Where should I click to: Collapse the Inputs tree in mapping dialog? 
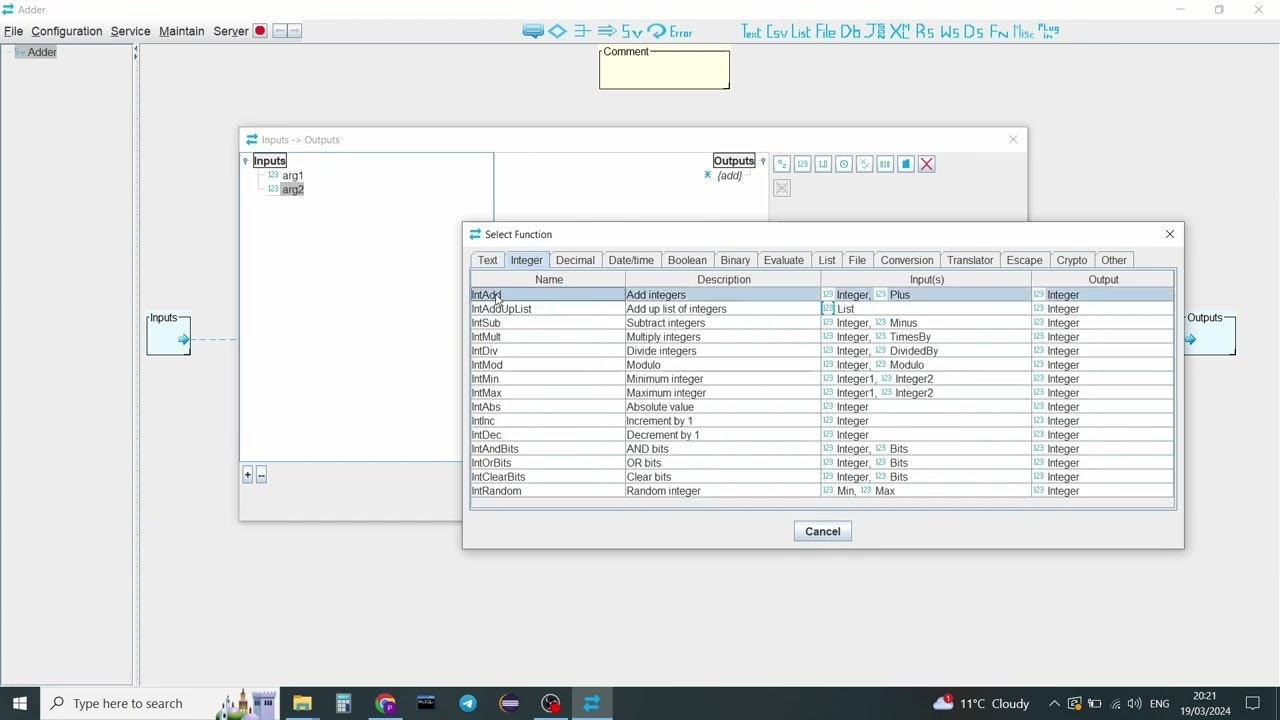pos(245,160)
